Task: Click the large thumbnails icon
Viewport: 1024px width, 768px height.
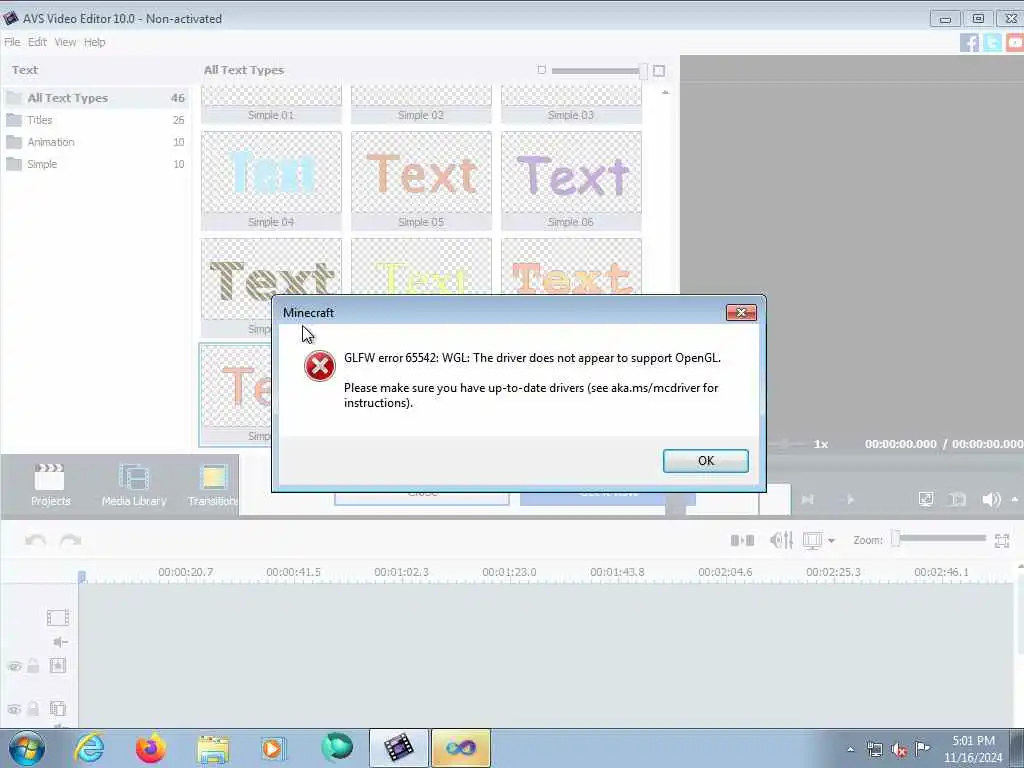Action: click(659, 71)
